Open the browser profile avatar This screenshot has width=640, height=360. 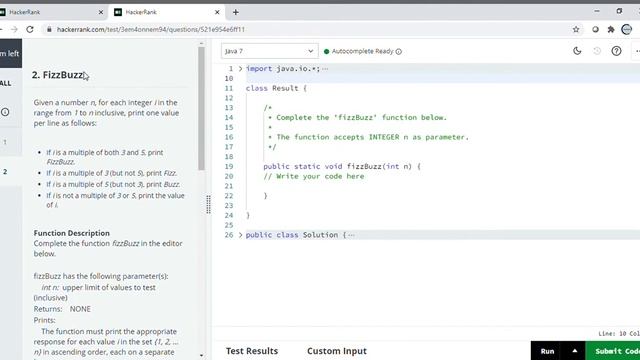(x=627, y=29)
